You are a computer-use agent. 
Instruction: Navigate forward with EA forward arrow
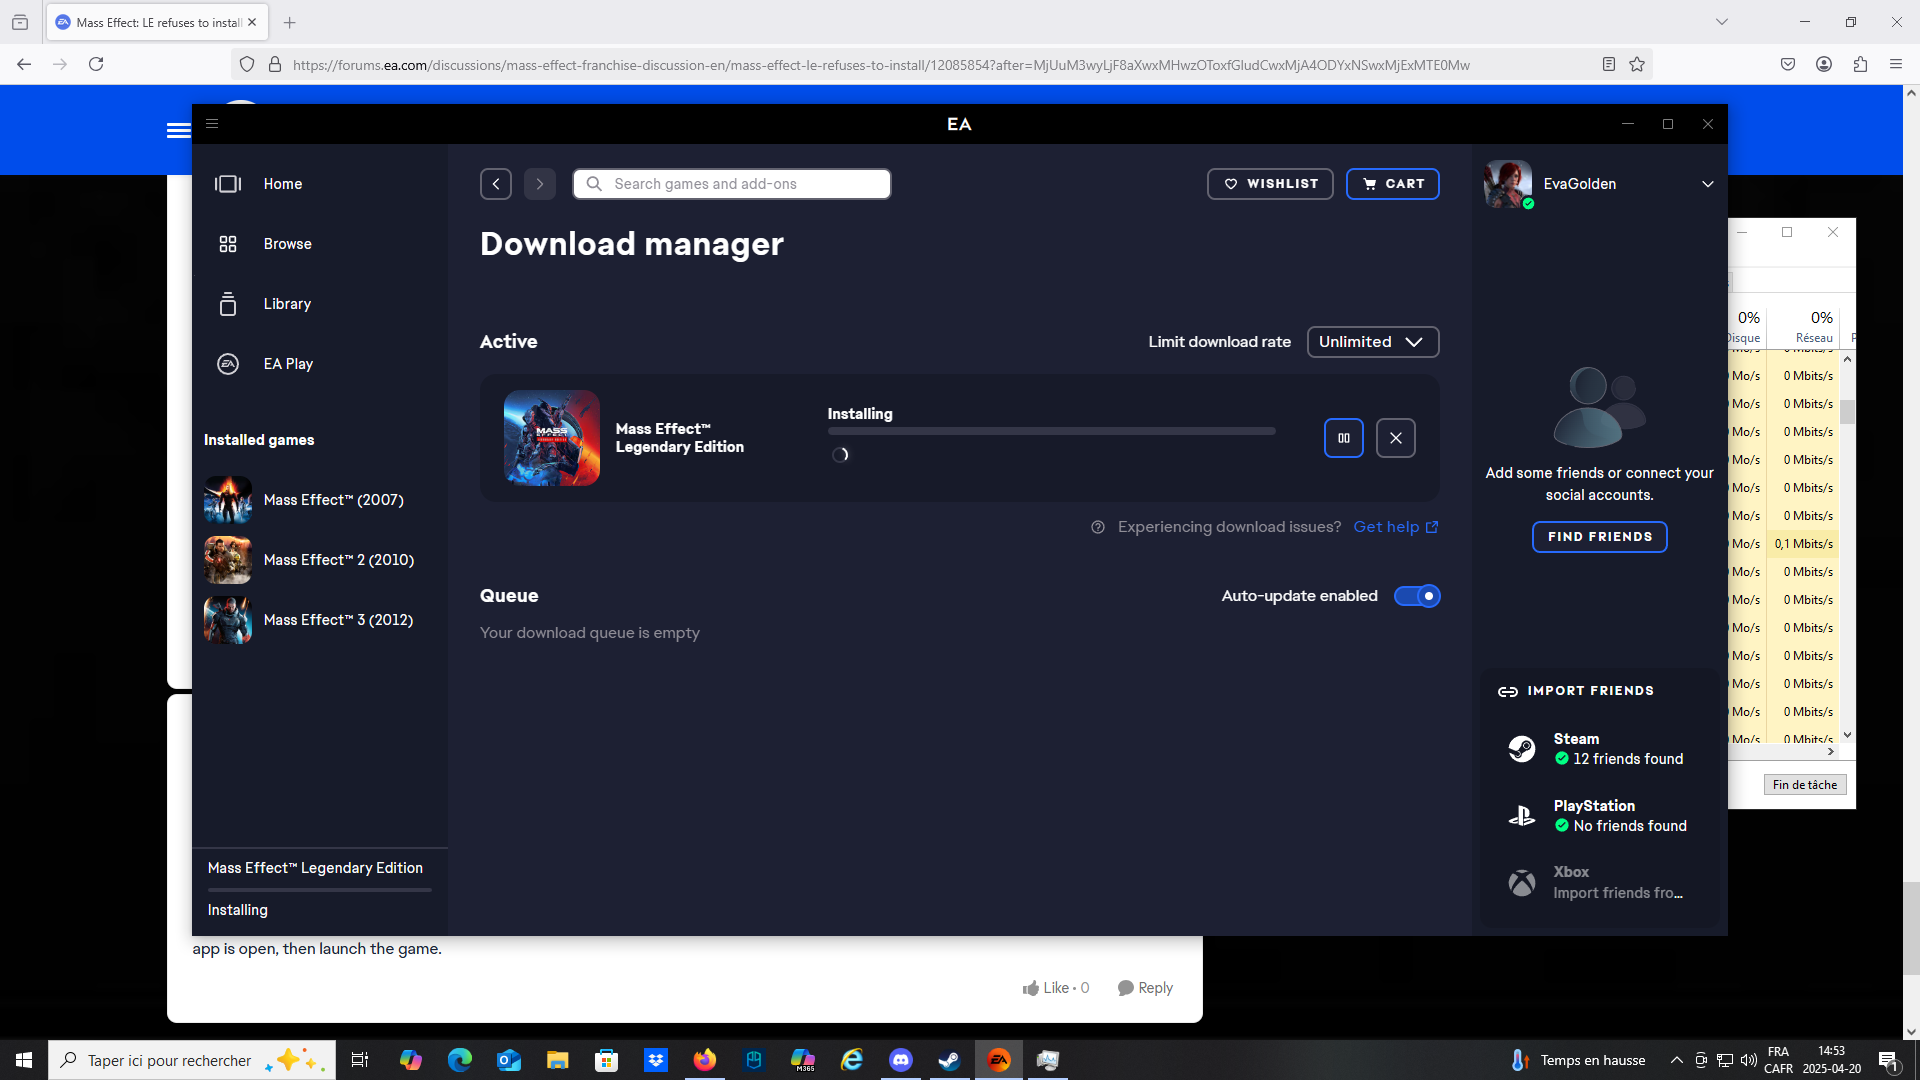[x=540, y=184]
